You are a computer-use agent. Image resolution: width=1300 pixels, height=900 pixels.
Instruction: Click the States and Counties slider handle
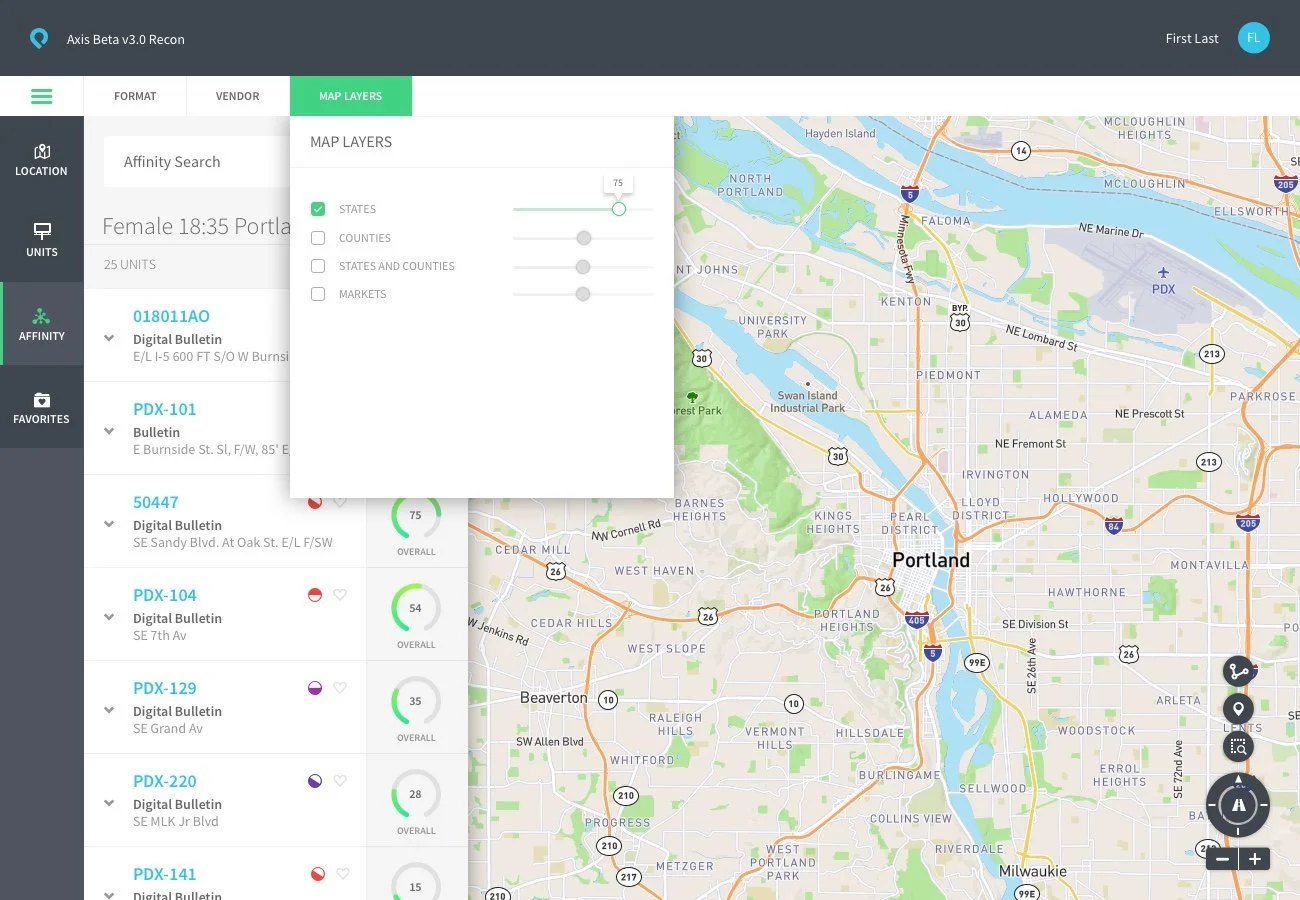pyautogui.click(x=583, y=267)
